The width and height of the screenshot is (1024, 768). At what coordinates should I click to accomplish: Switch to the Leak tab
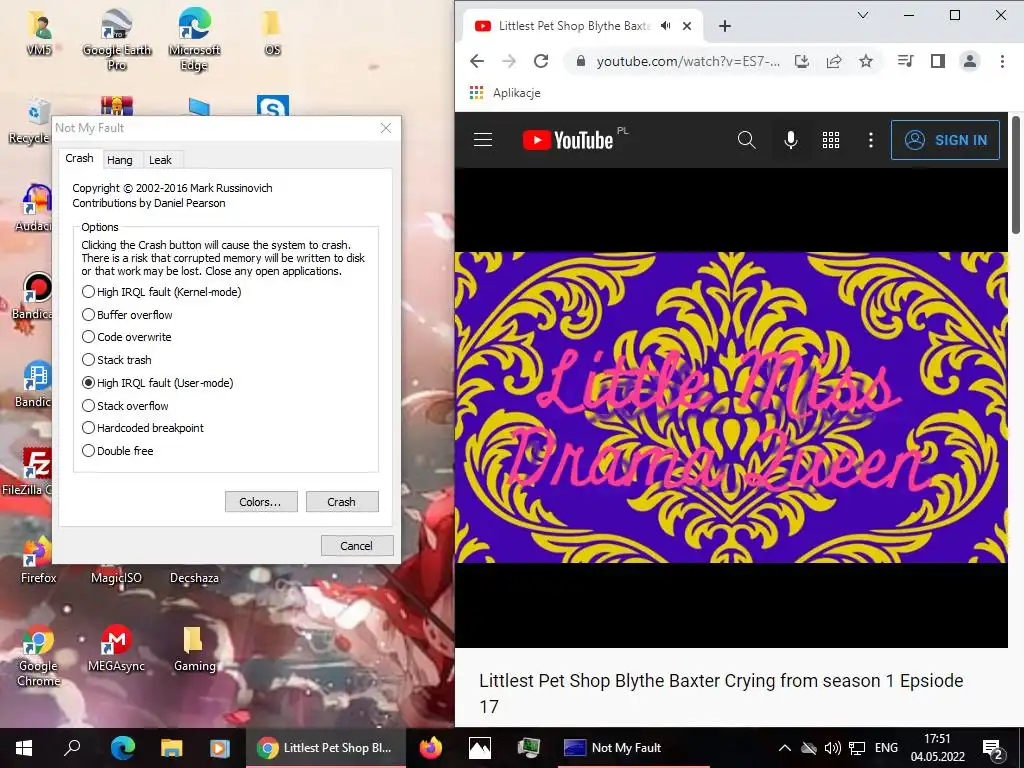[160, 160]
